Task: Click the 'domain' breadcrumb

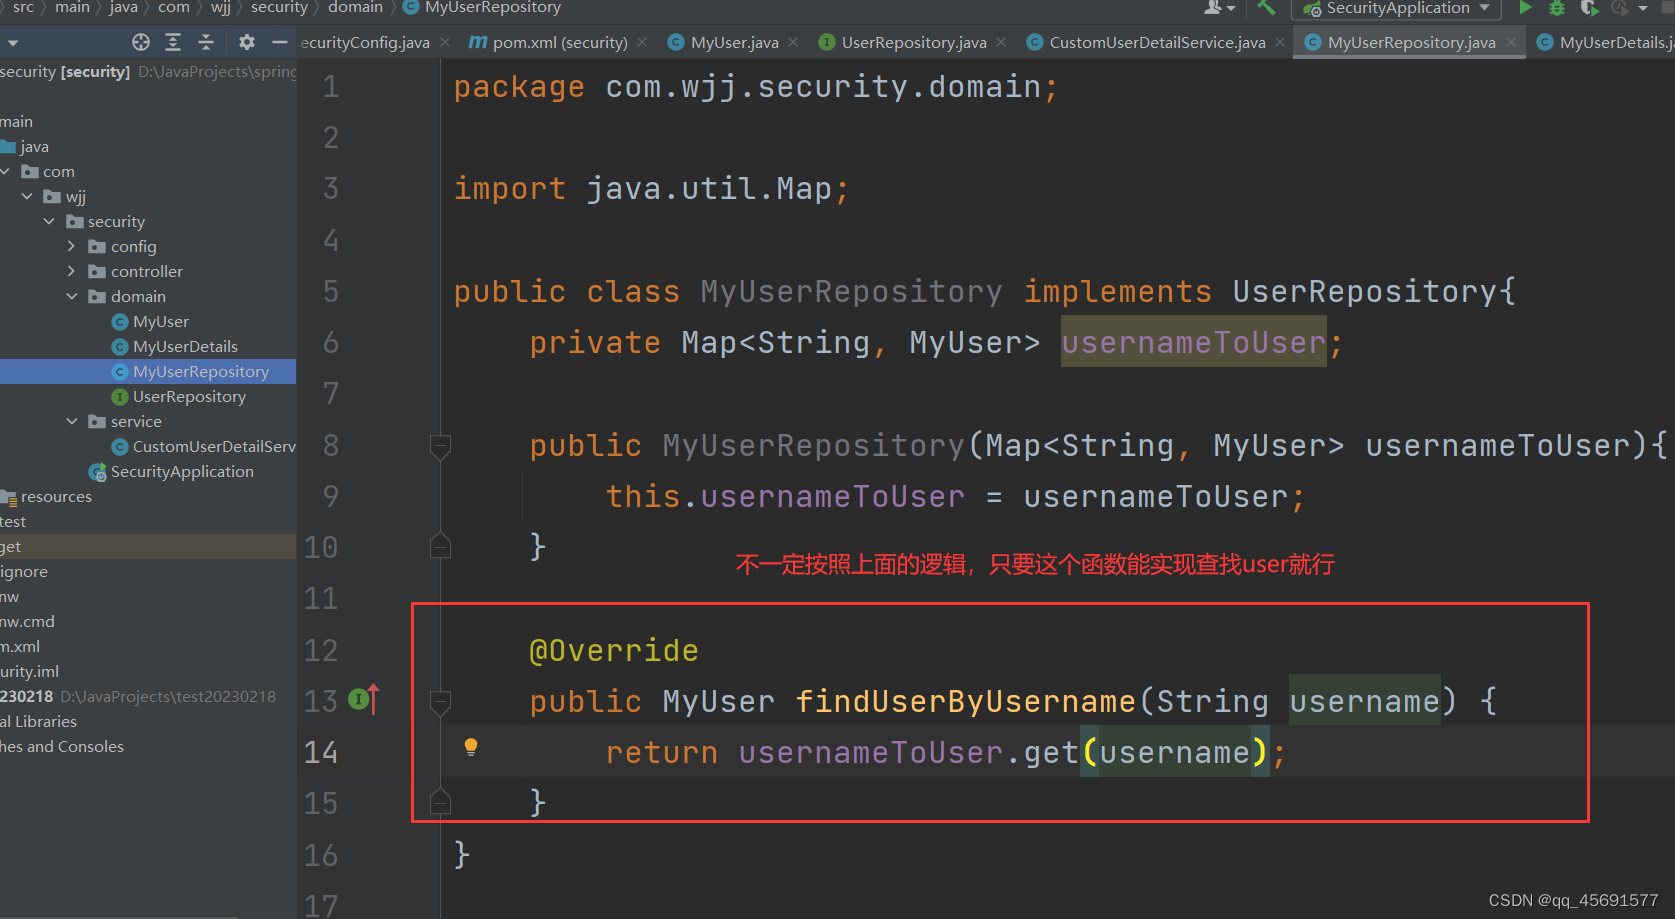Action: (x=355, y=8)
